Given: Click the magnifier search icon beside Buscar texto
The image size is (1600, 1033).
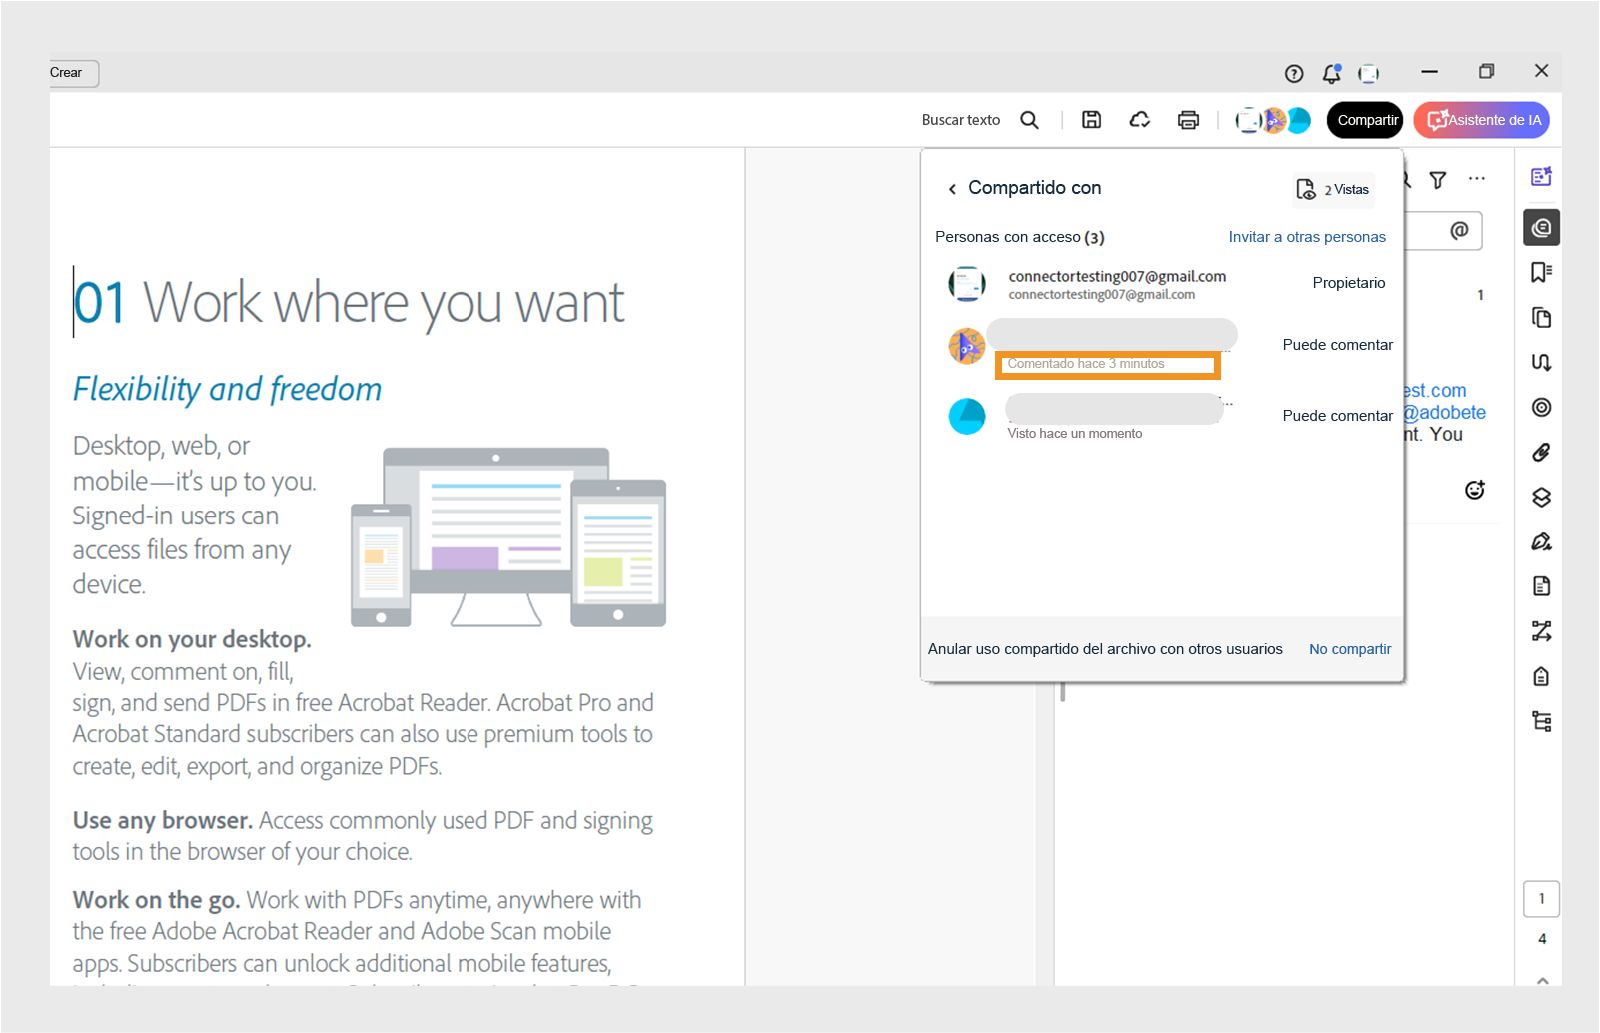Looking at the screenshot, I should pos(1029,120).
